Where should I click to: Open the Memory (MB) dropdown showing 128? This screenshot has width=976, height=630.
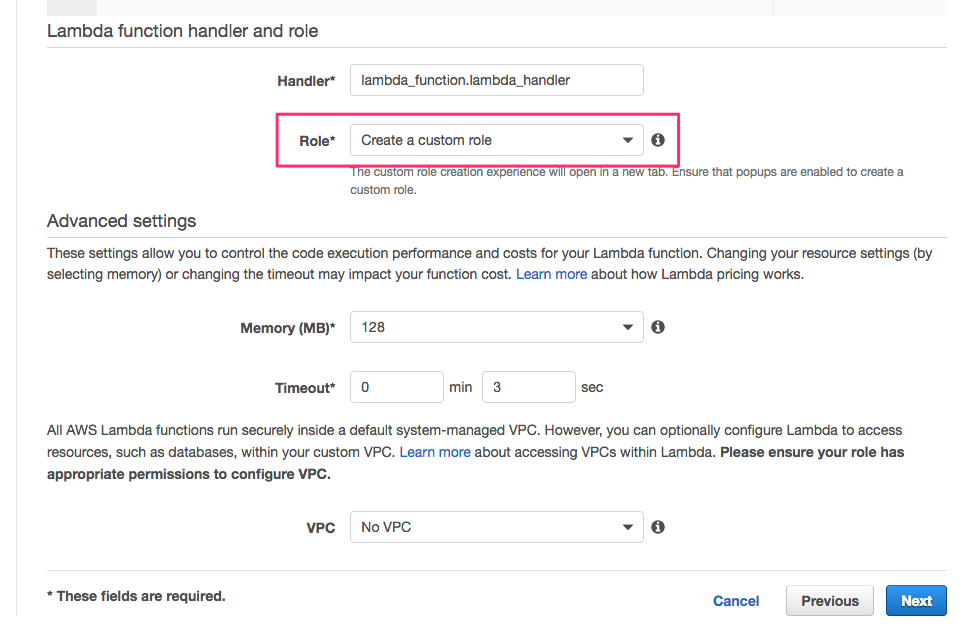[496, 327]
